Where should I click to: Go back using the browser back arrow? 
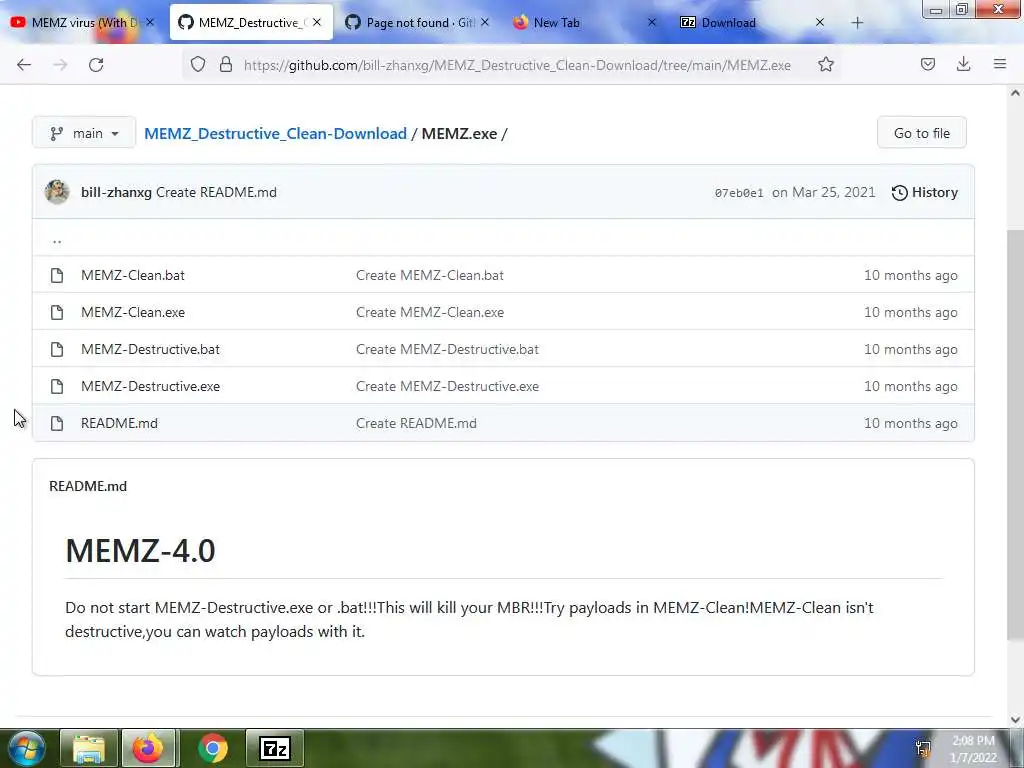(x=24, y=65)
